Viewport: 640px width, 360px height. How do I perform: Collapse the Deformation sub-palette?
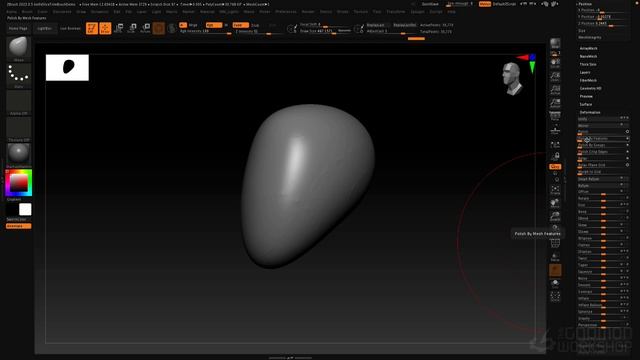(590, 112)
